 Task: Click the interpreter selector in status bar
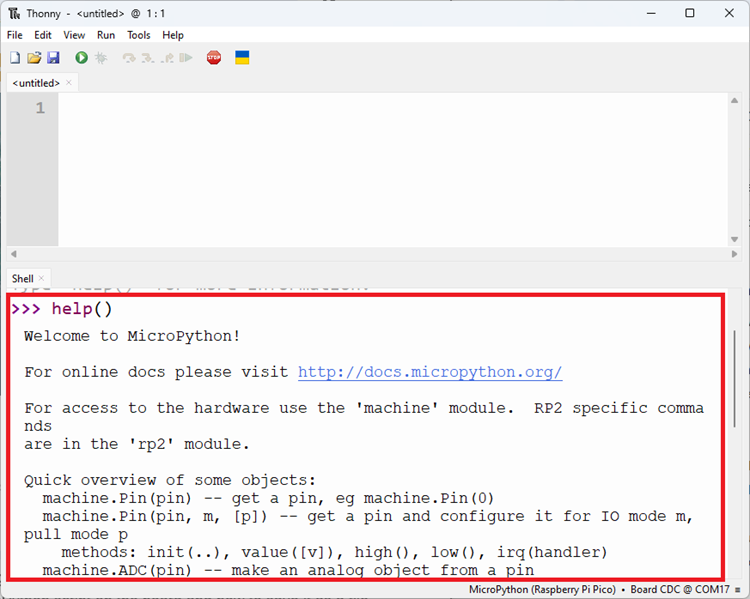tap(604, 589)
